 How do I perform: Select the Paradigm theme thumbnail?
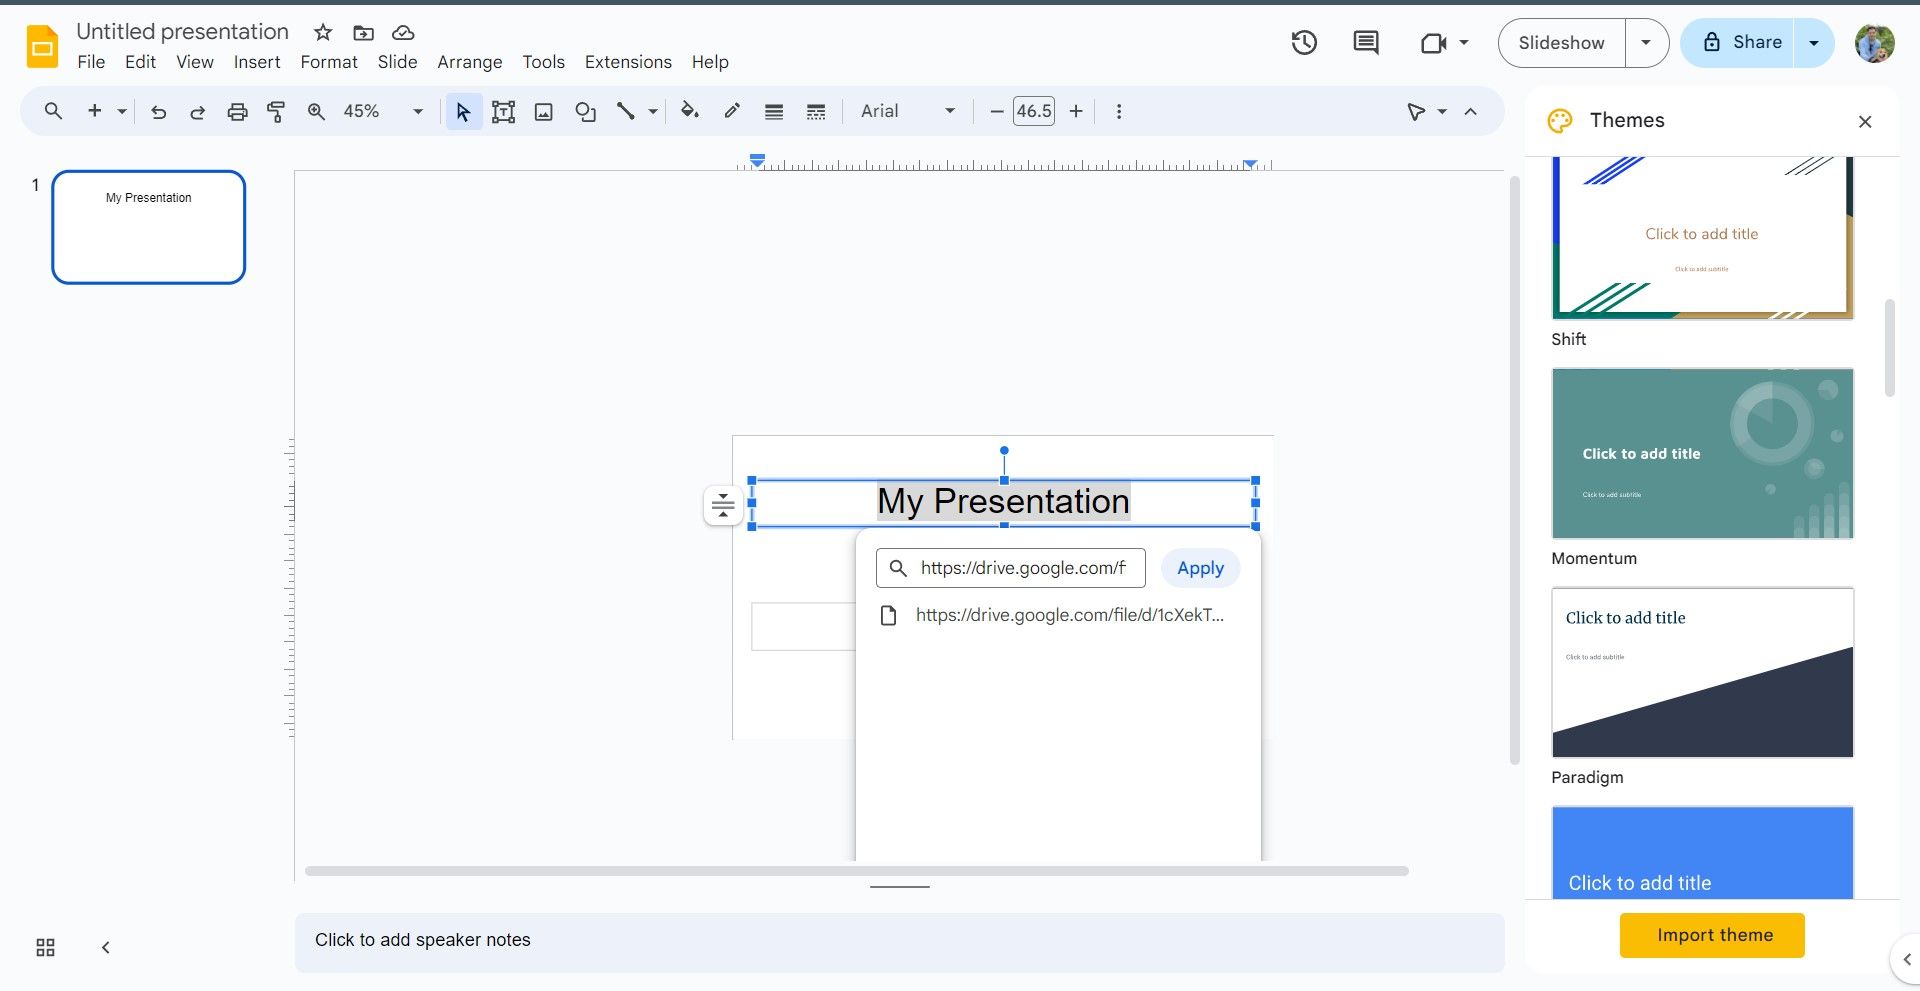(x=1702, y=672)
